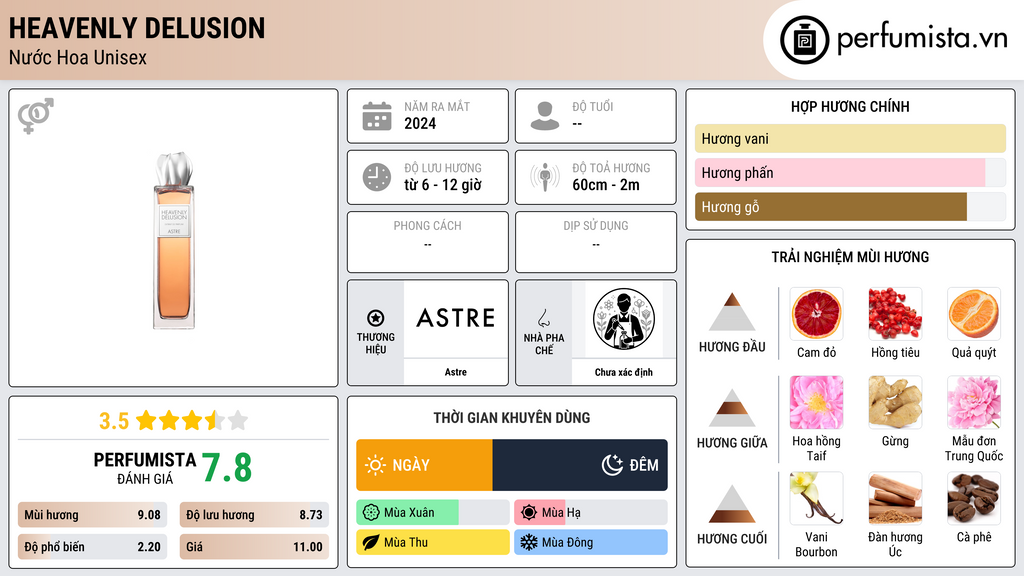Click the Hương cuối pyramid icon
1024x576 pixels.
point(732,504)
